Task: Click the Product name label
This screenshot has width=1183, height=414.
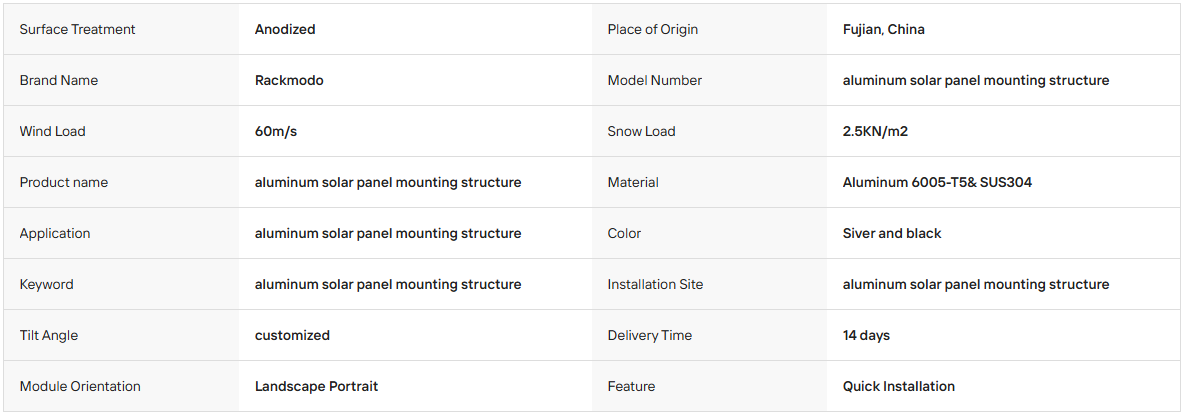Action: (x=63, y=182)
